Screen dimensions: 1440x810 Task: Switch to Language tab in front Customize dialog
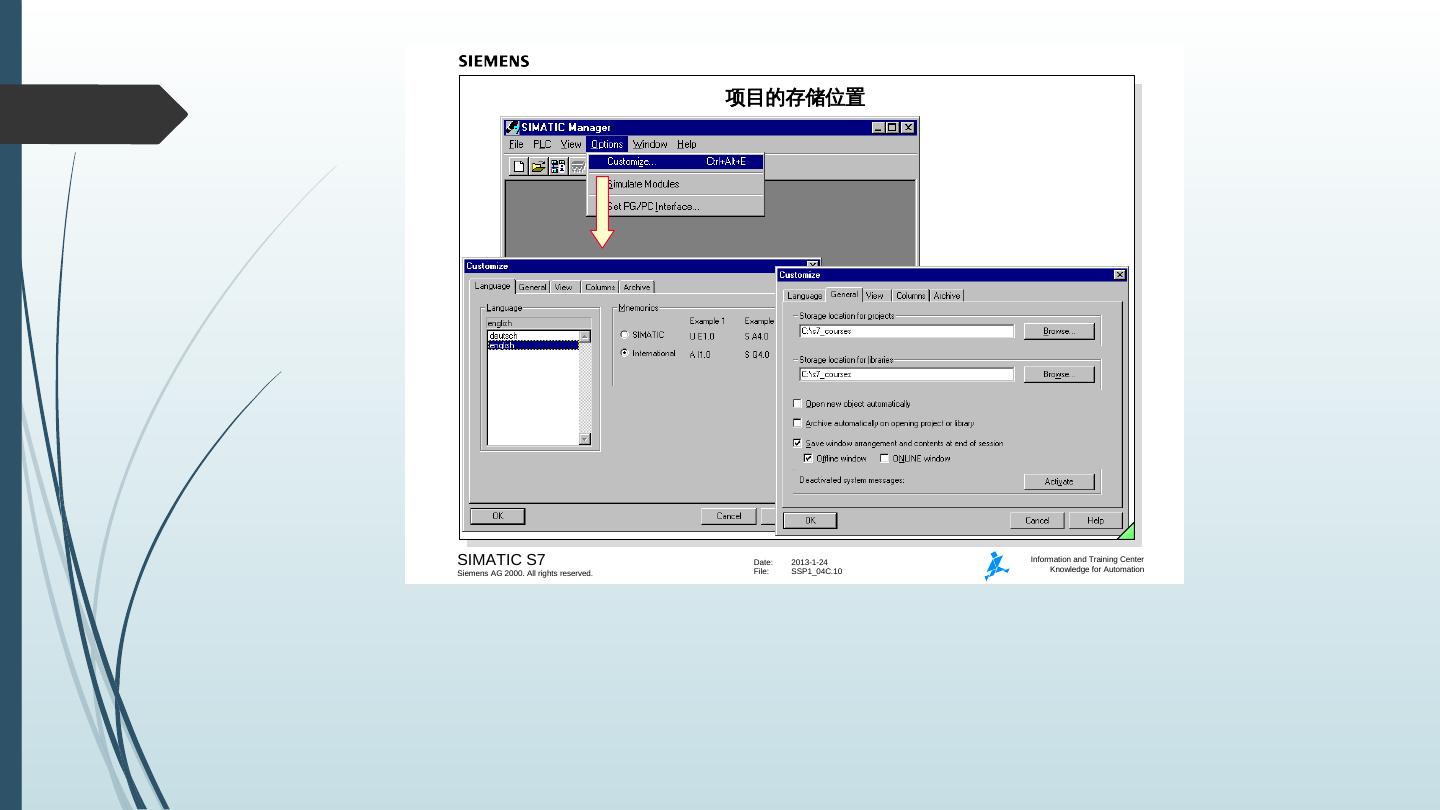[x=805, y=296]
